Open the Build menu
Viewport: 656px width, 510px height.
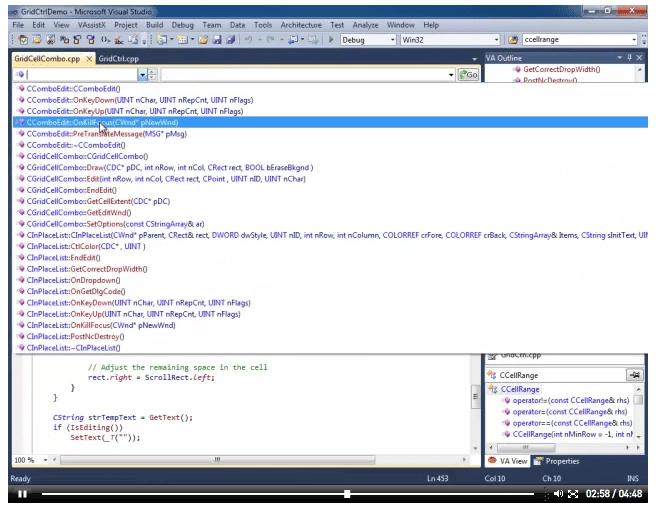pyautogui.click(x=155, y=25)
